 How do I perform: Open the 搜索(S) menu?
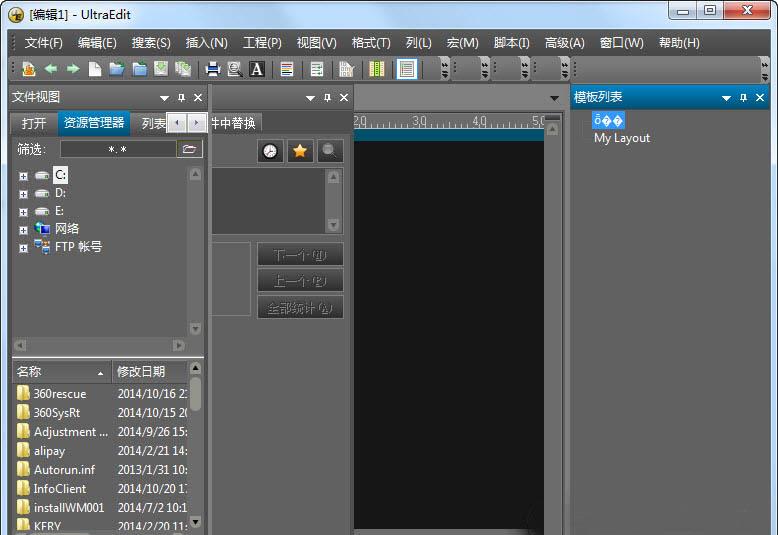[x=151, y=43]
